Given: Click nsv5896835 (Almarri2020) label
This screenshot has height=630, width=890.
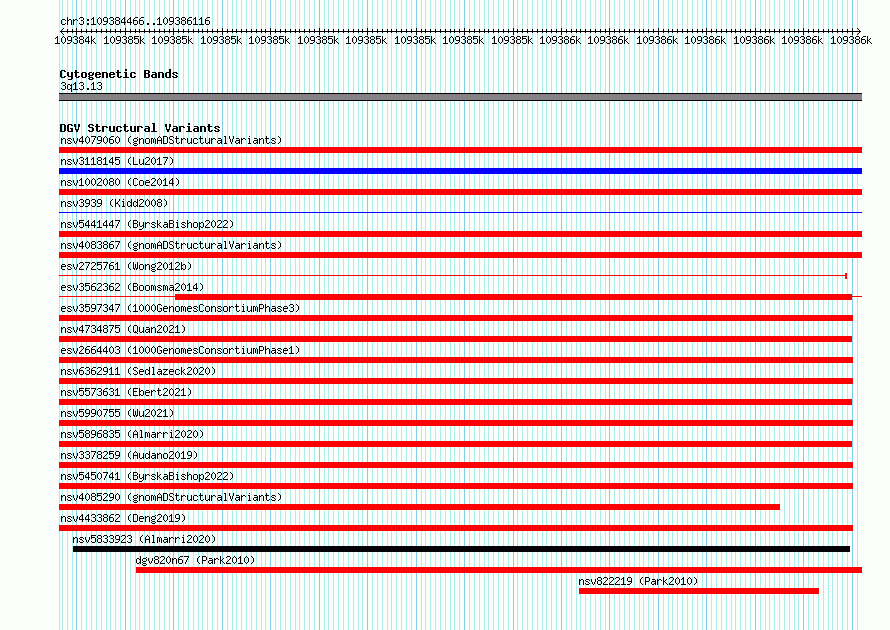Looking at the screenshot, I should 132,434.
